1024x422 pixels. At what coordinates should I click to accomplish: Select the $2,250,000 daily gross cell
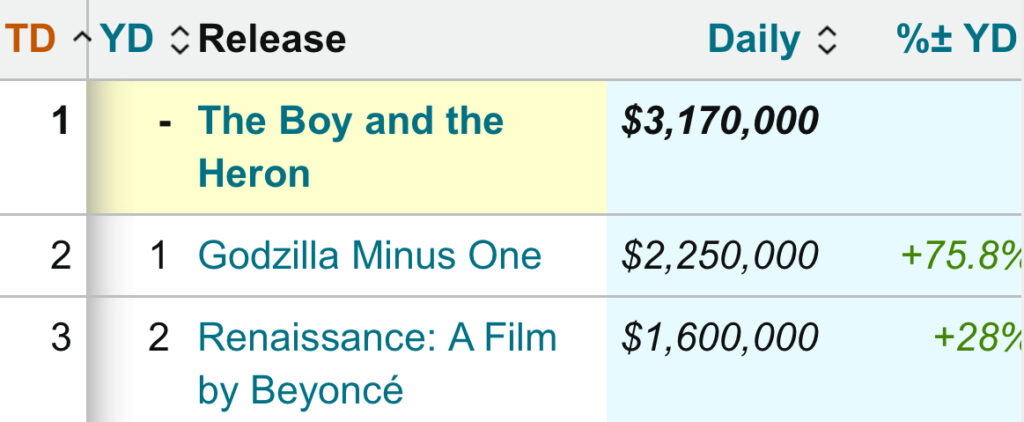point(720,255)
